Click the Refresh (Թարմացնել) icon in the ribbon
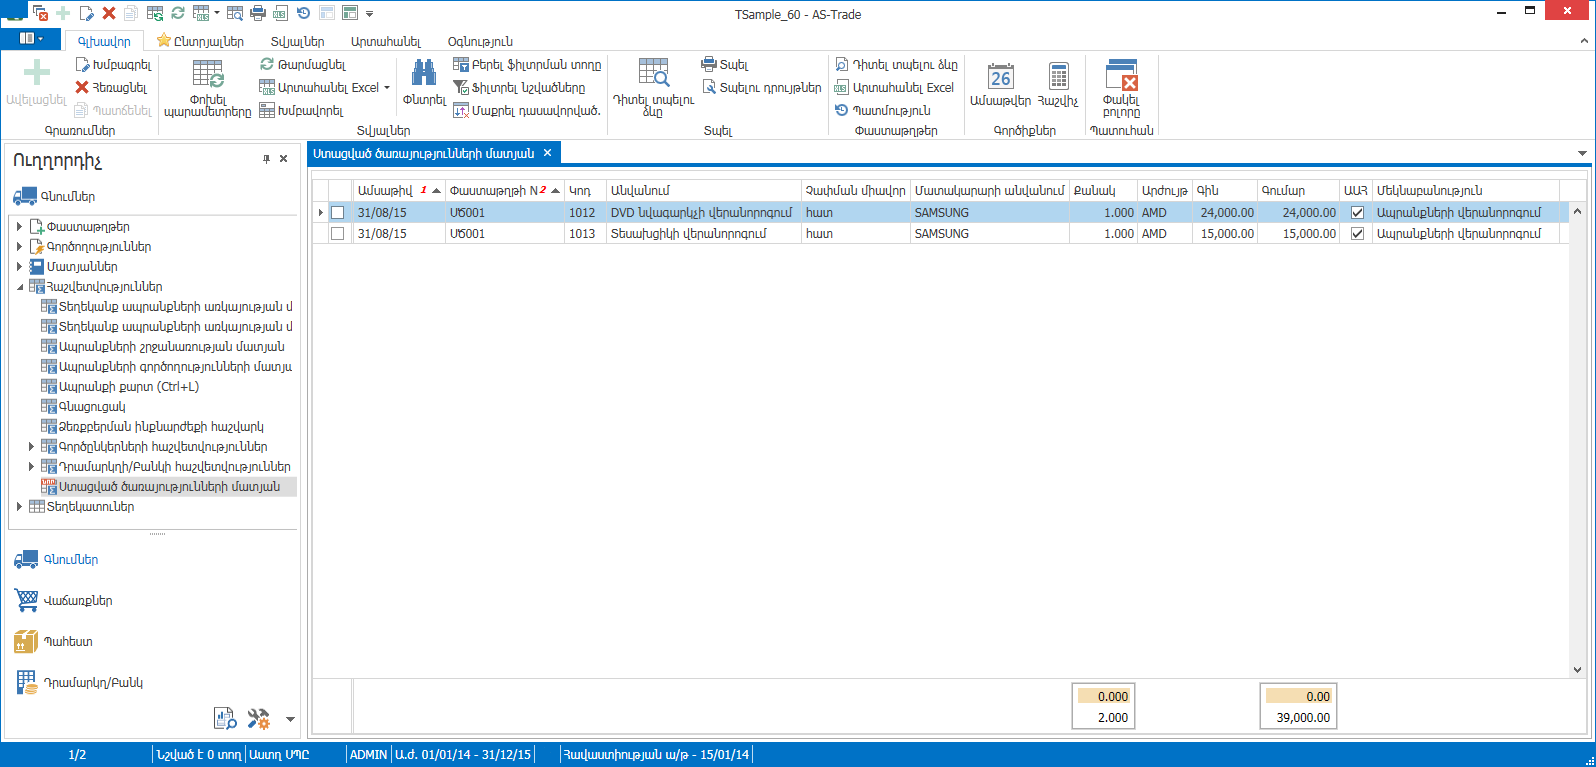Image resolution: width=1596 pixels, height=767 pixels. click(267, 64)
